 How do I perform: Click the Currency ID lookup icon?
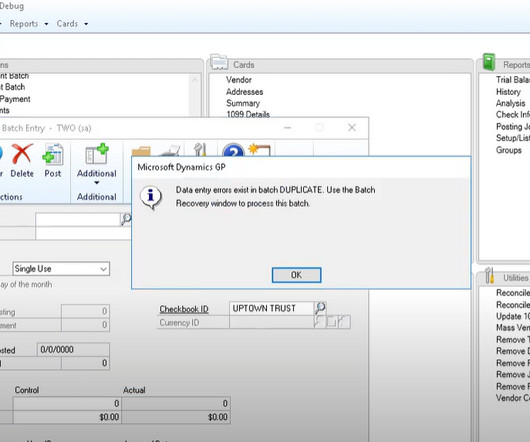(x=319, y=322)
